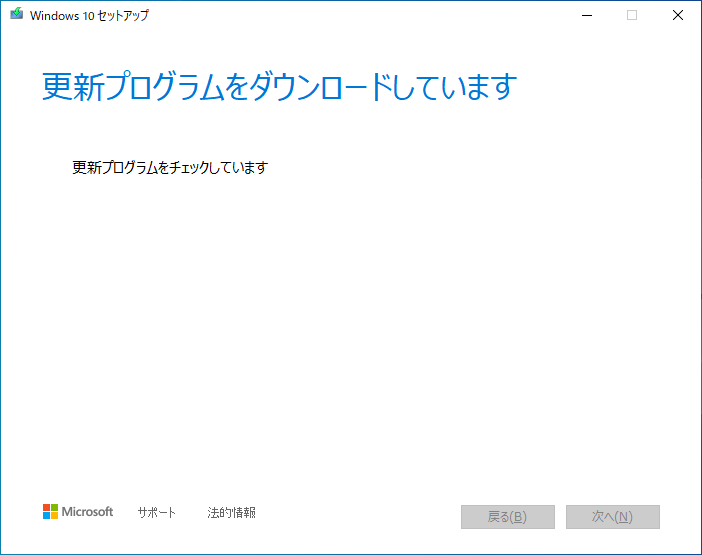Open the サポート link

156,512
